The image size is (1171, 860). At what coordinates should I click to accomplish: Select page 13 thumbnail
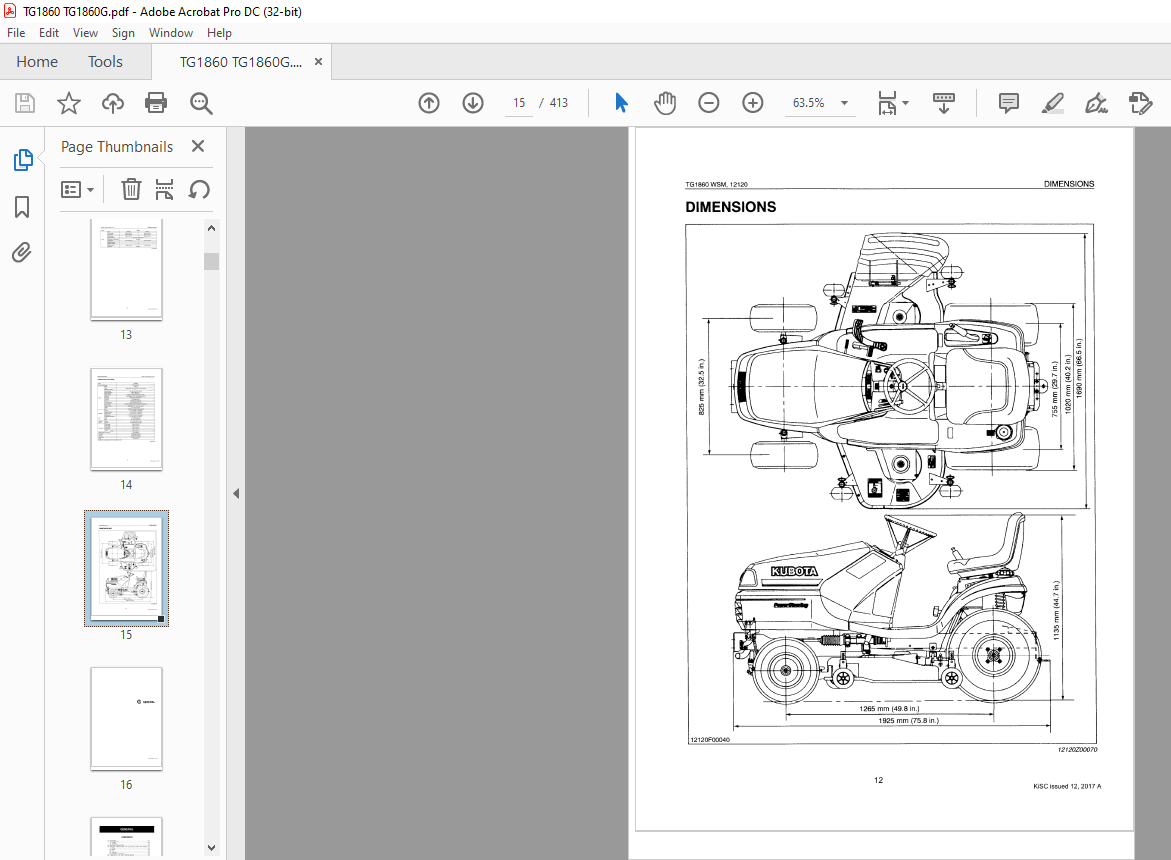pyautogui.click(x=126, y=269)
